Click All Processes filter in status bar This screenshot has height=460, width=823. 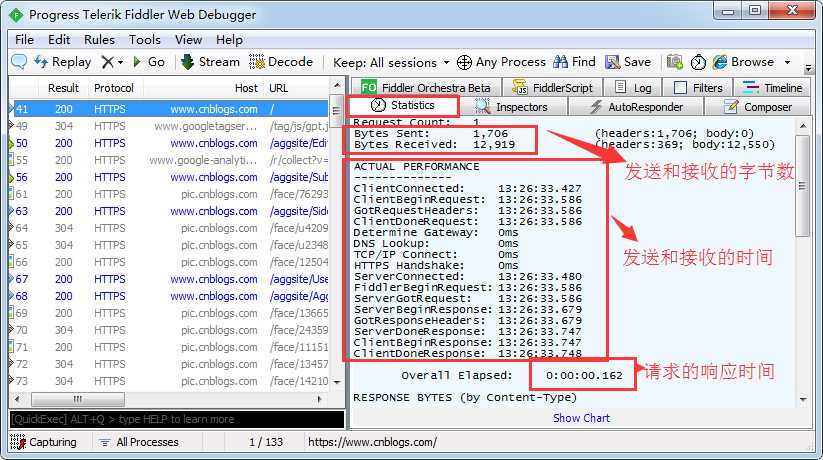pyautogui.click(x=139, y=442)
